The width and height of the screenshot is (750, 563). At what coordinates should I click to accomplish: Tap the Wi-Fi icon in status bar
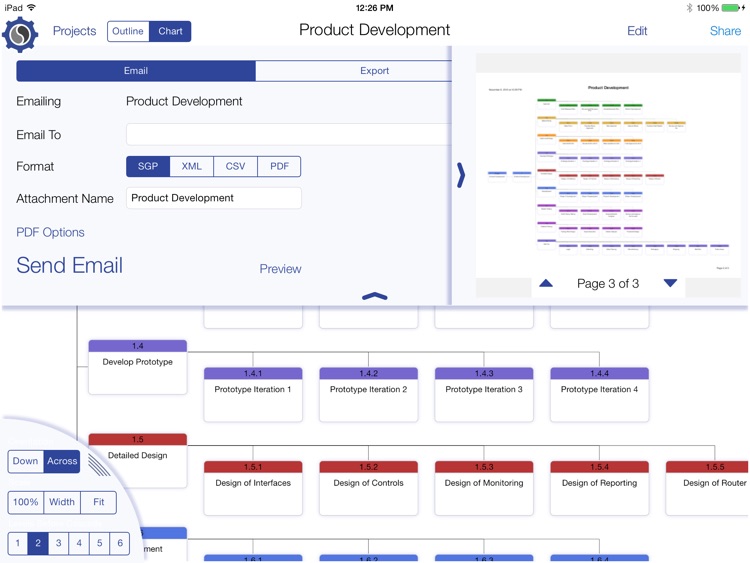pos(31,8)
